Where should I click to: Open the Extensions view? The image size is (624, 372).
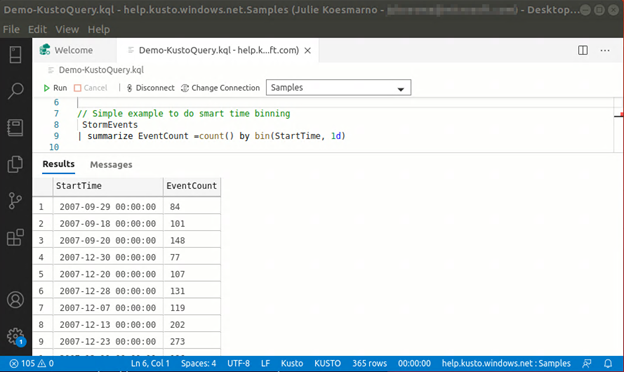pos(16,238)
